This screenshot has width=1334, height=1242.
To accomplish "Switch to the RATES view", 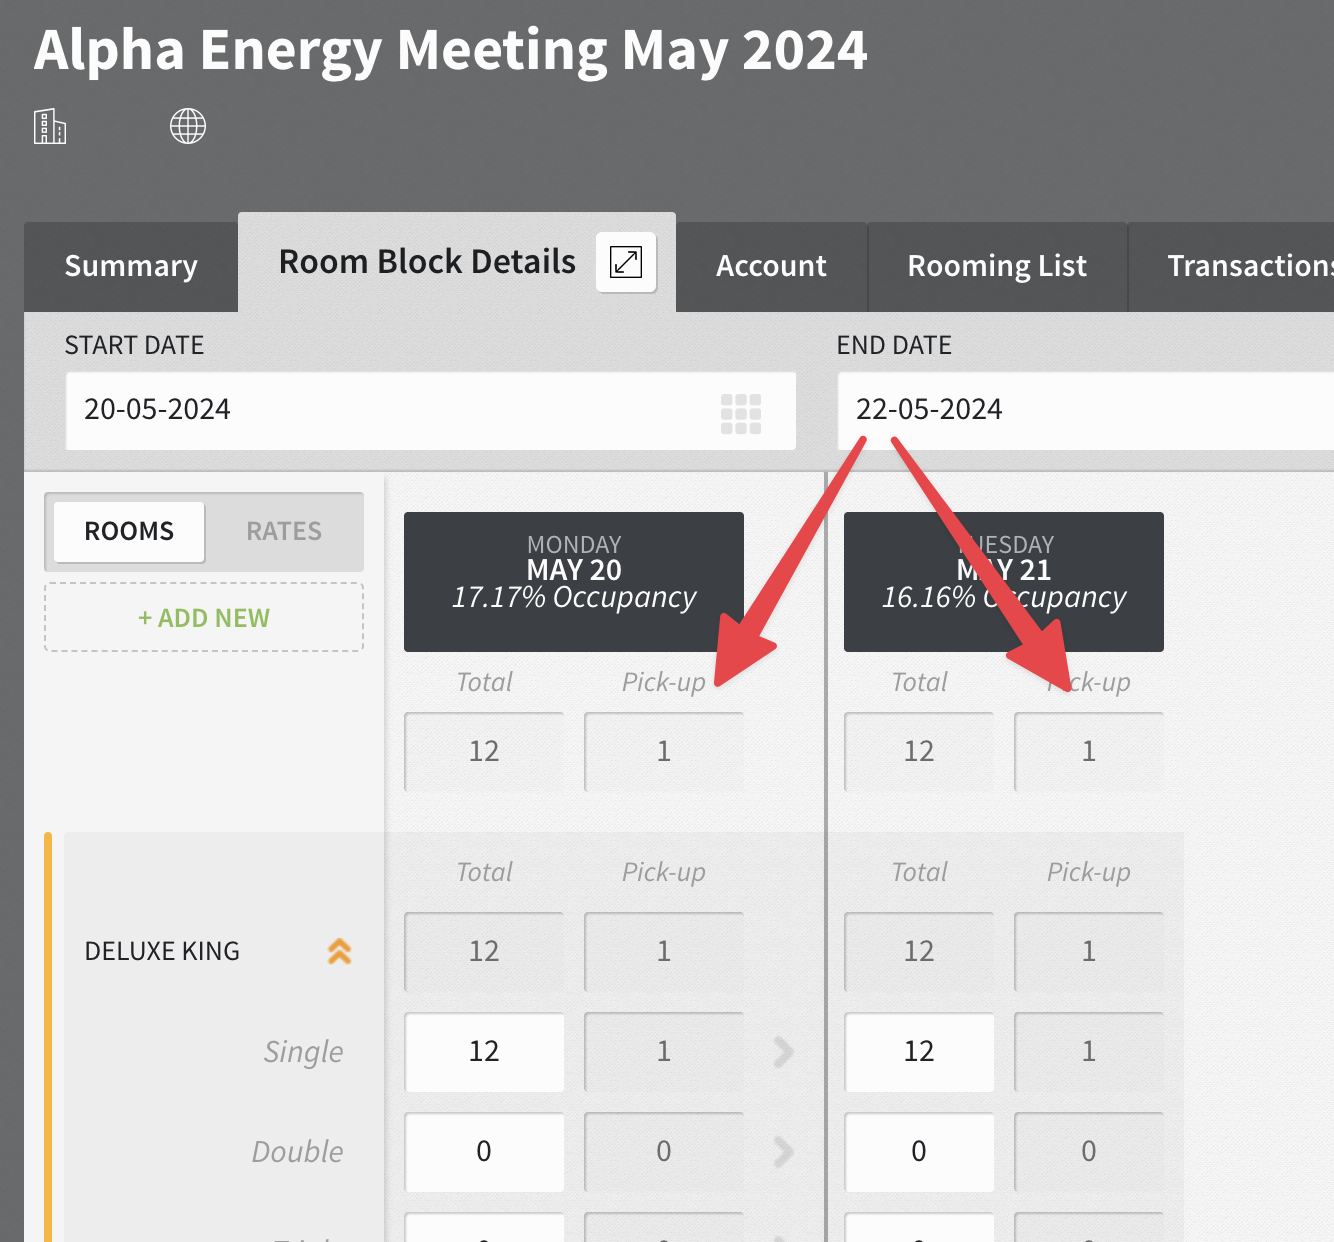I will [x=284, y=531].
